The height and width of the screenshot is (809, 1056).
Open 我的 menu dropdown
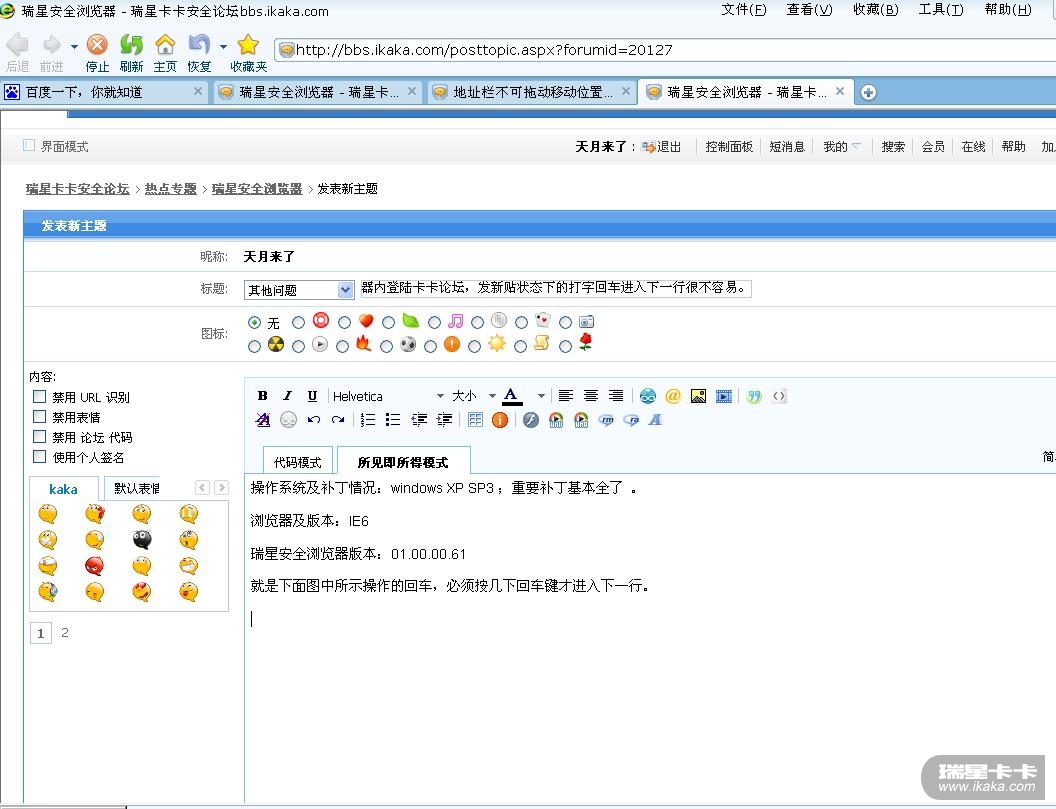click(842, 146)
